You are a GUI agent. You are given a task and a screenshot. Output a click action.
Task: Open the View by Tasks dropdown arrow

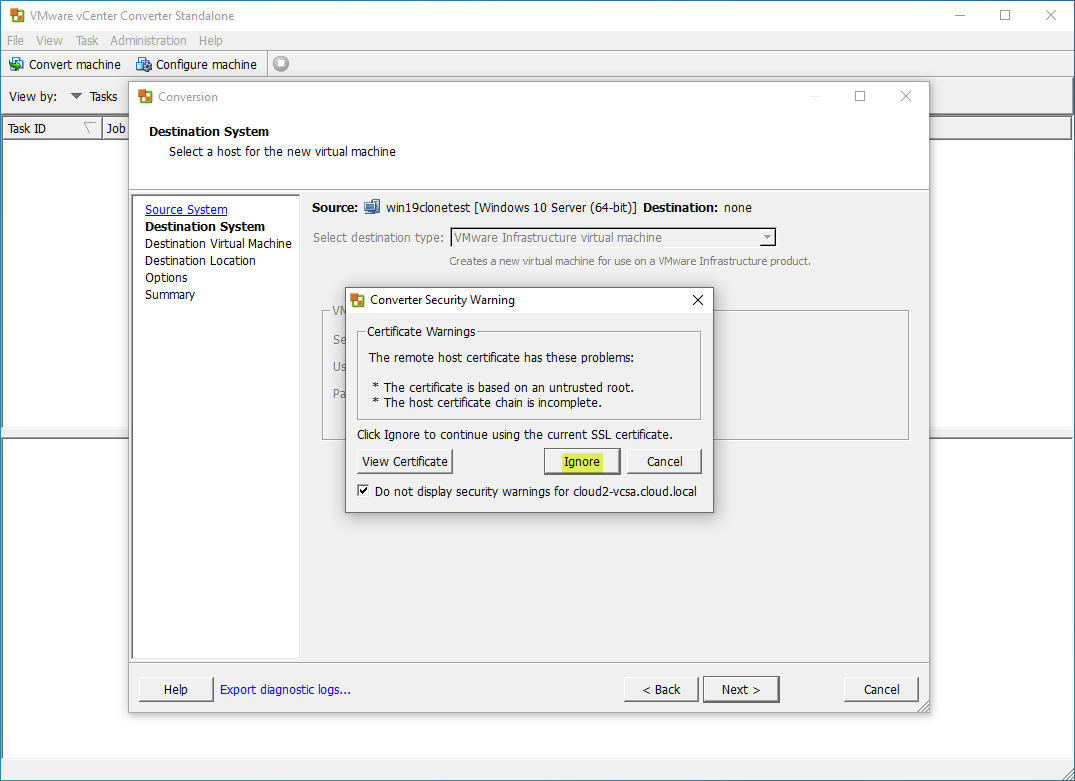[x=76, y=96]
